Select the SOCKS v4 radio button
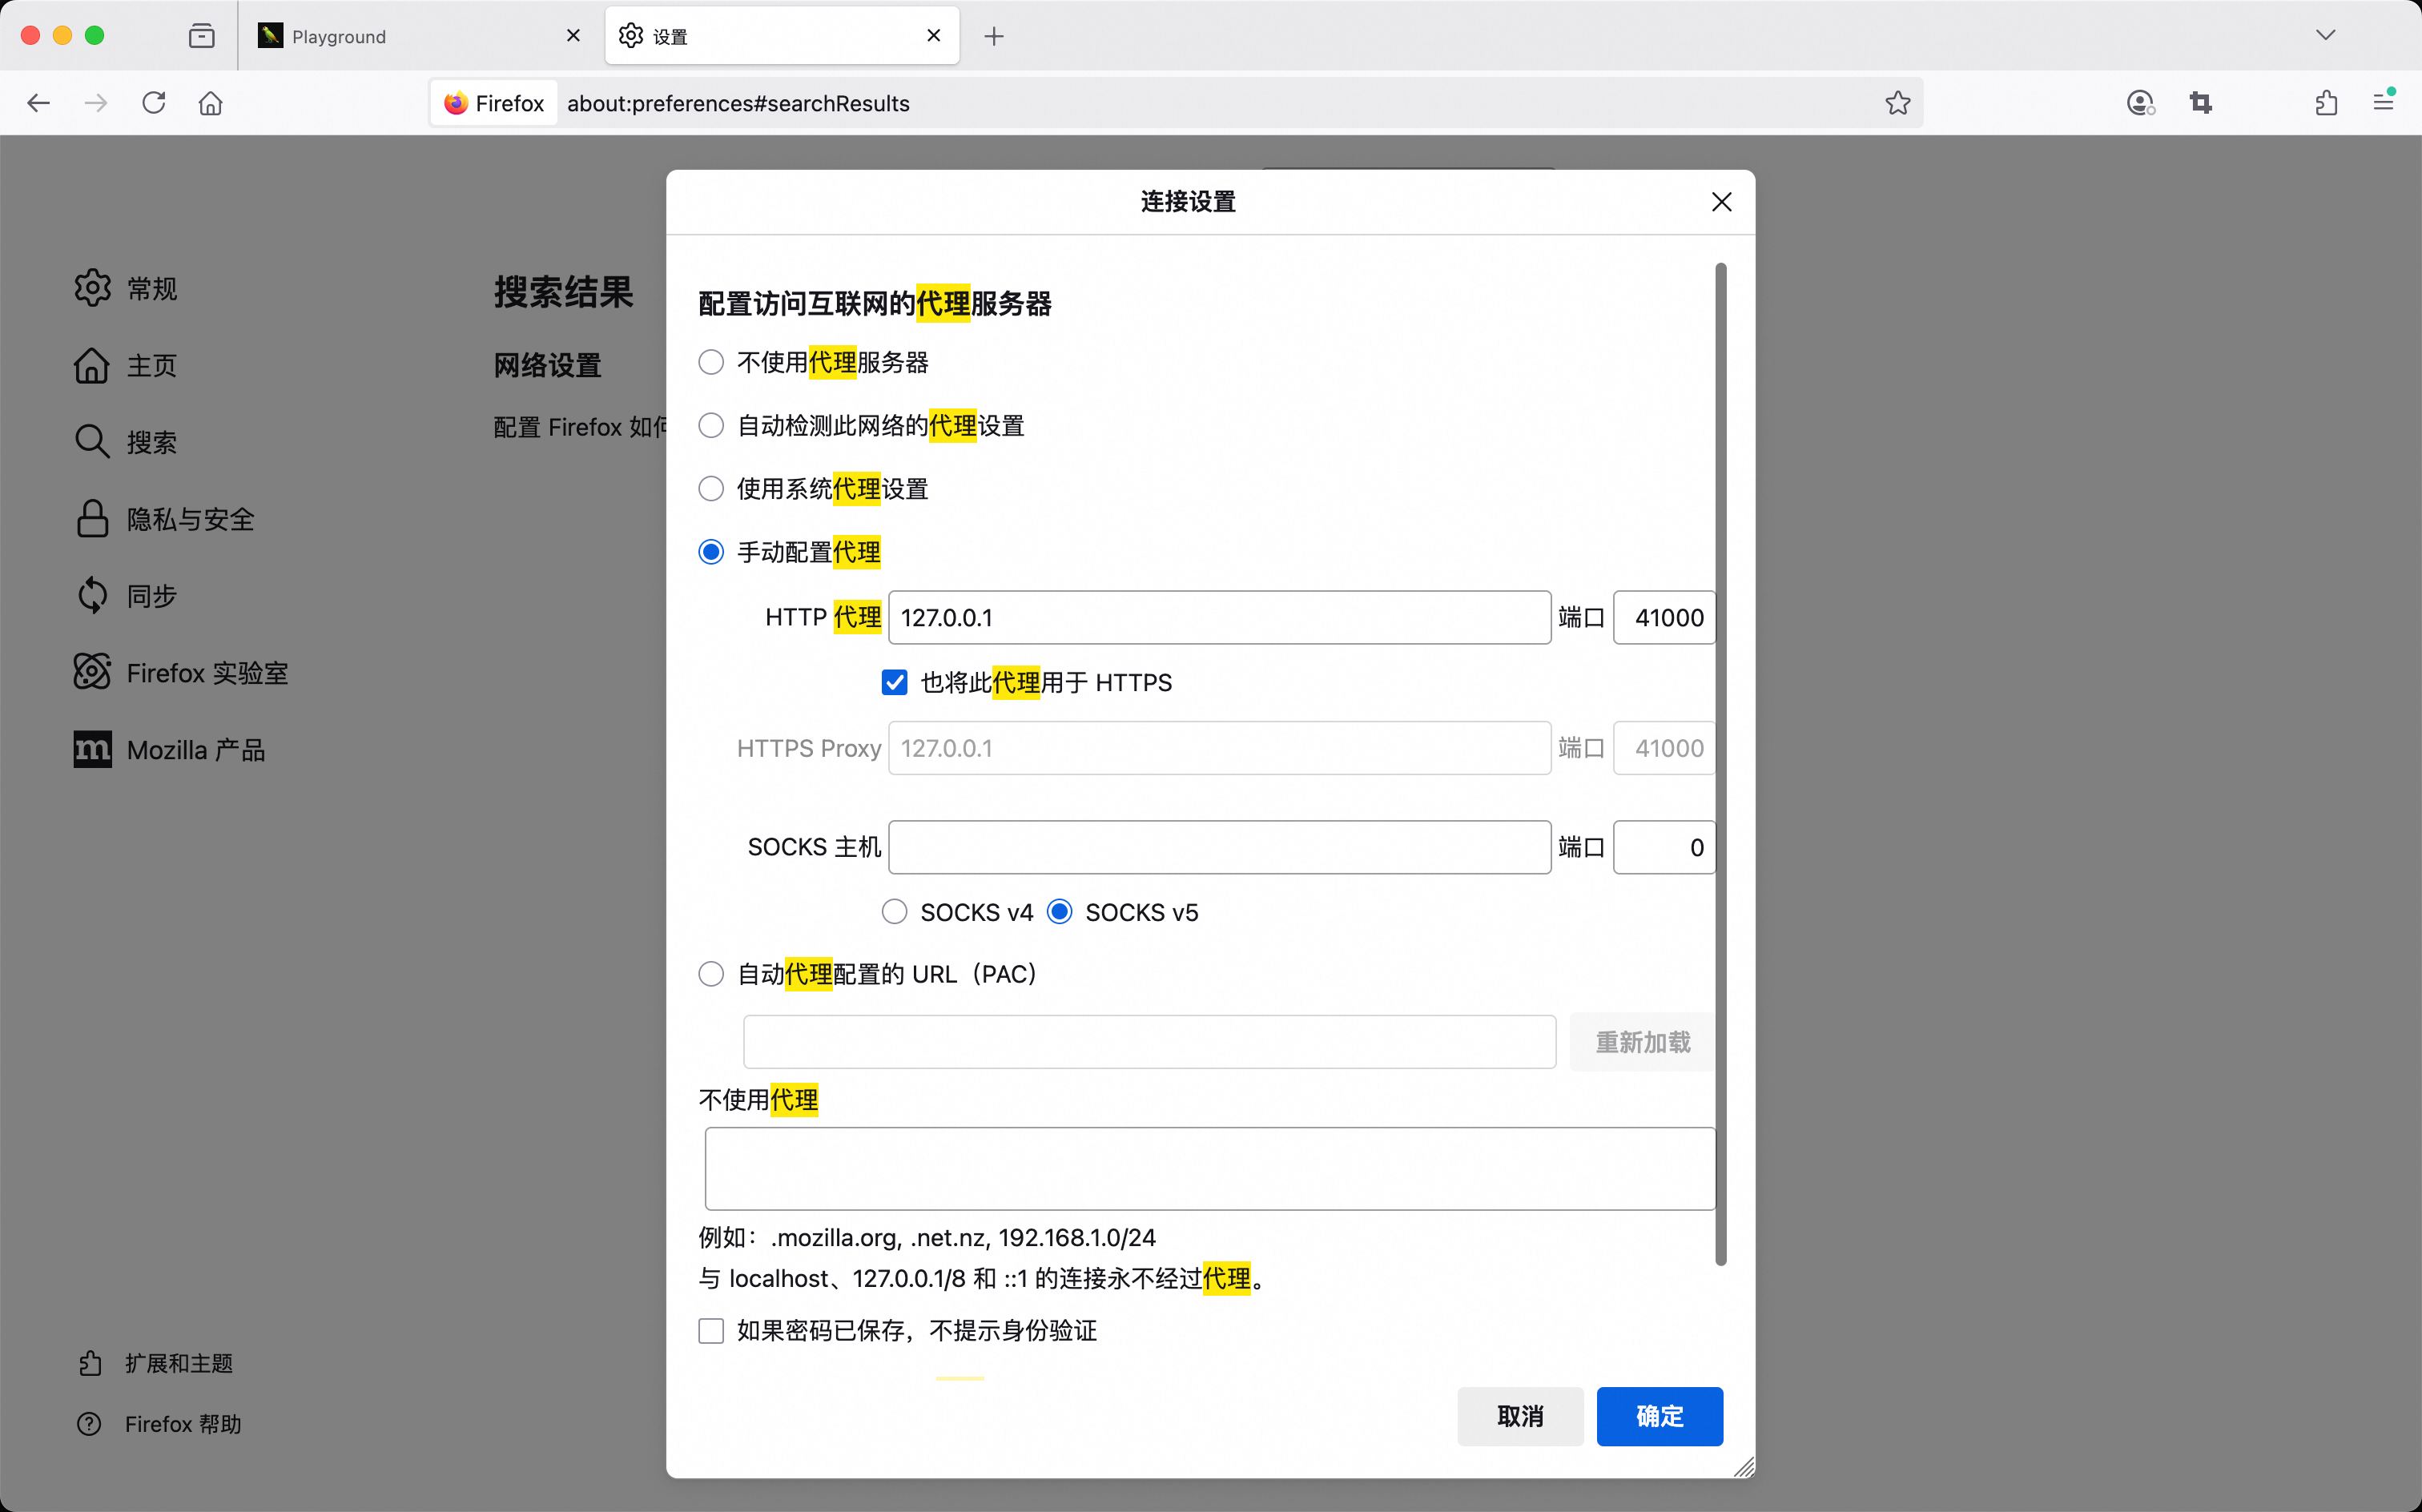Viewport: 2422px width, 1512px height. point(894,912)
